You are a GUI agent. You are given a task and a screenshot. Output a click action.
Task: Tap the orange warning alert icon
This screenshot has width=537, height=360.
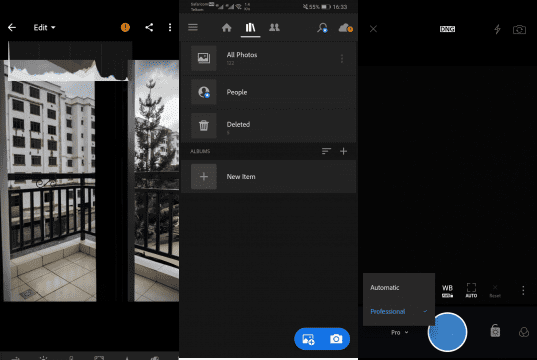[125, 27]
